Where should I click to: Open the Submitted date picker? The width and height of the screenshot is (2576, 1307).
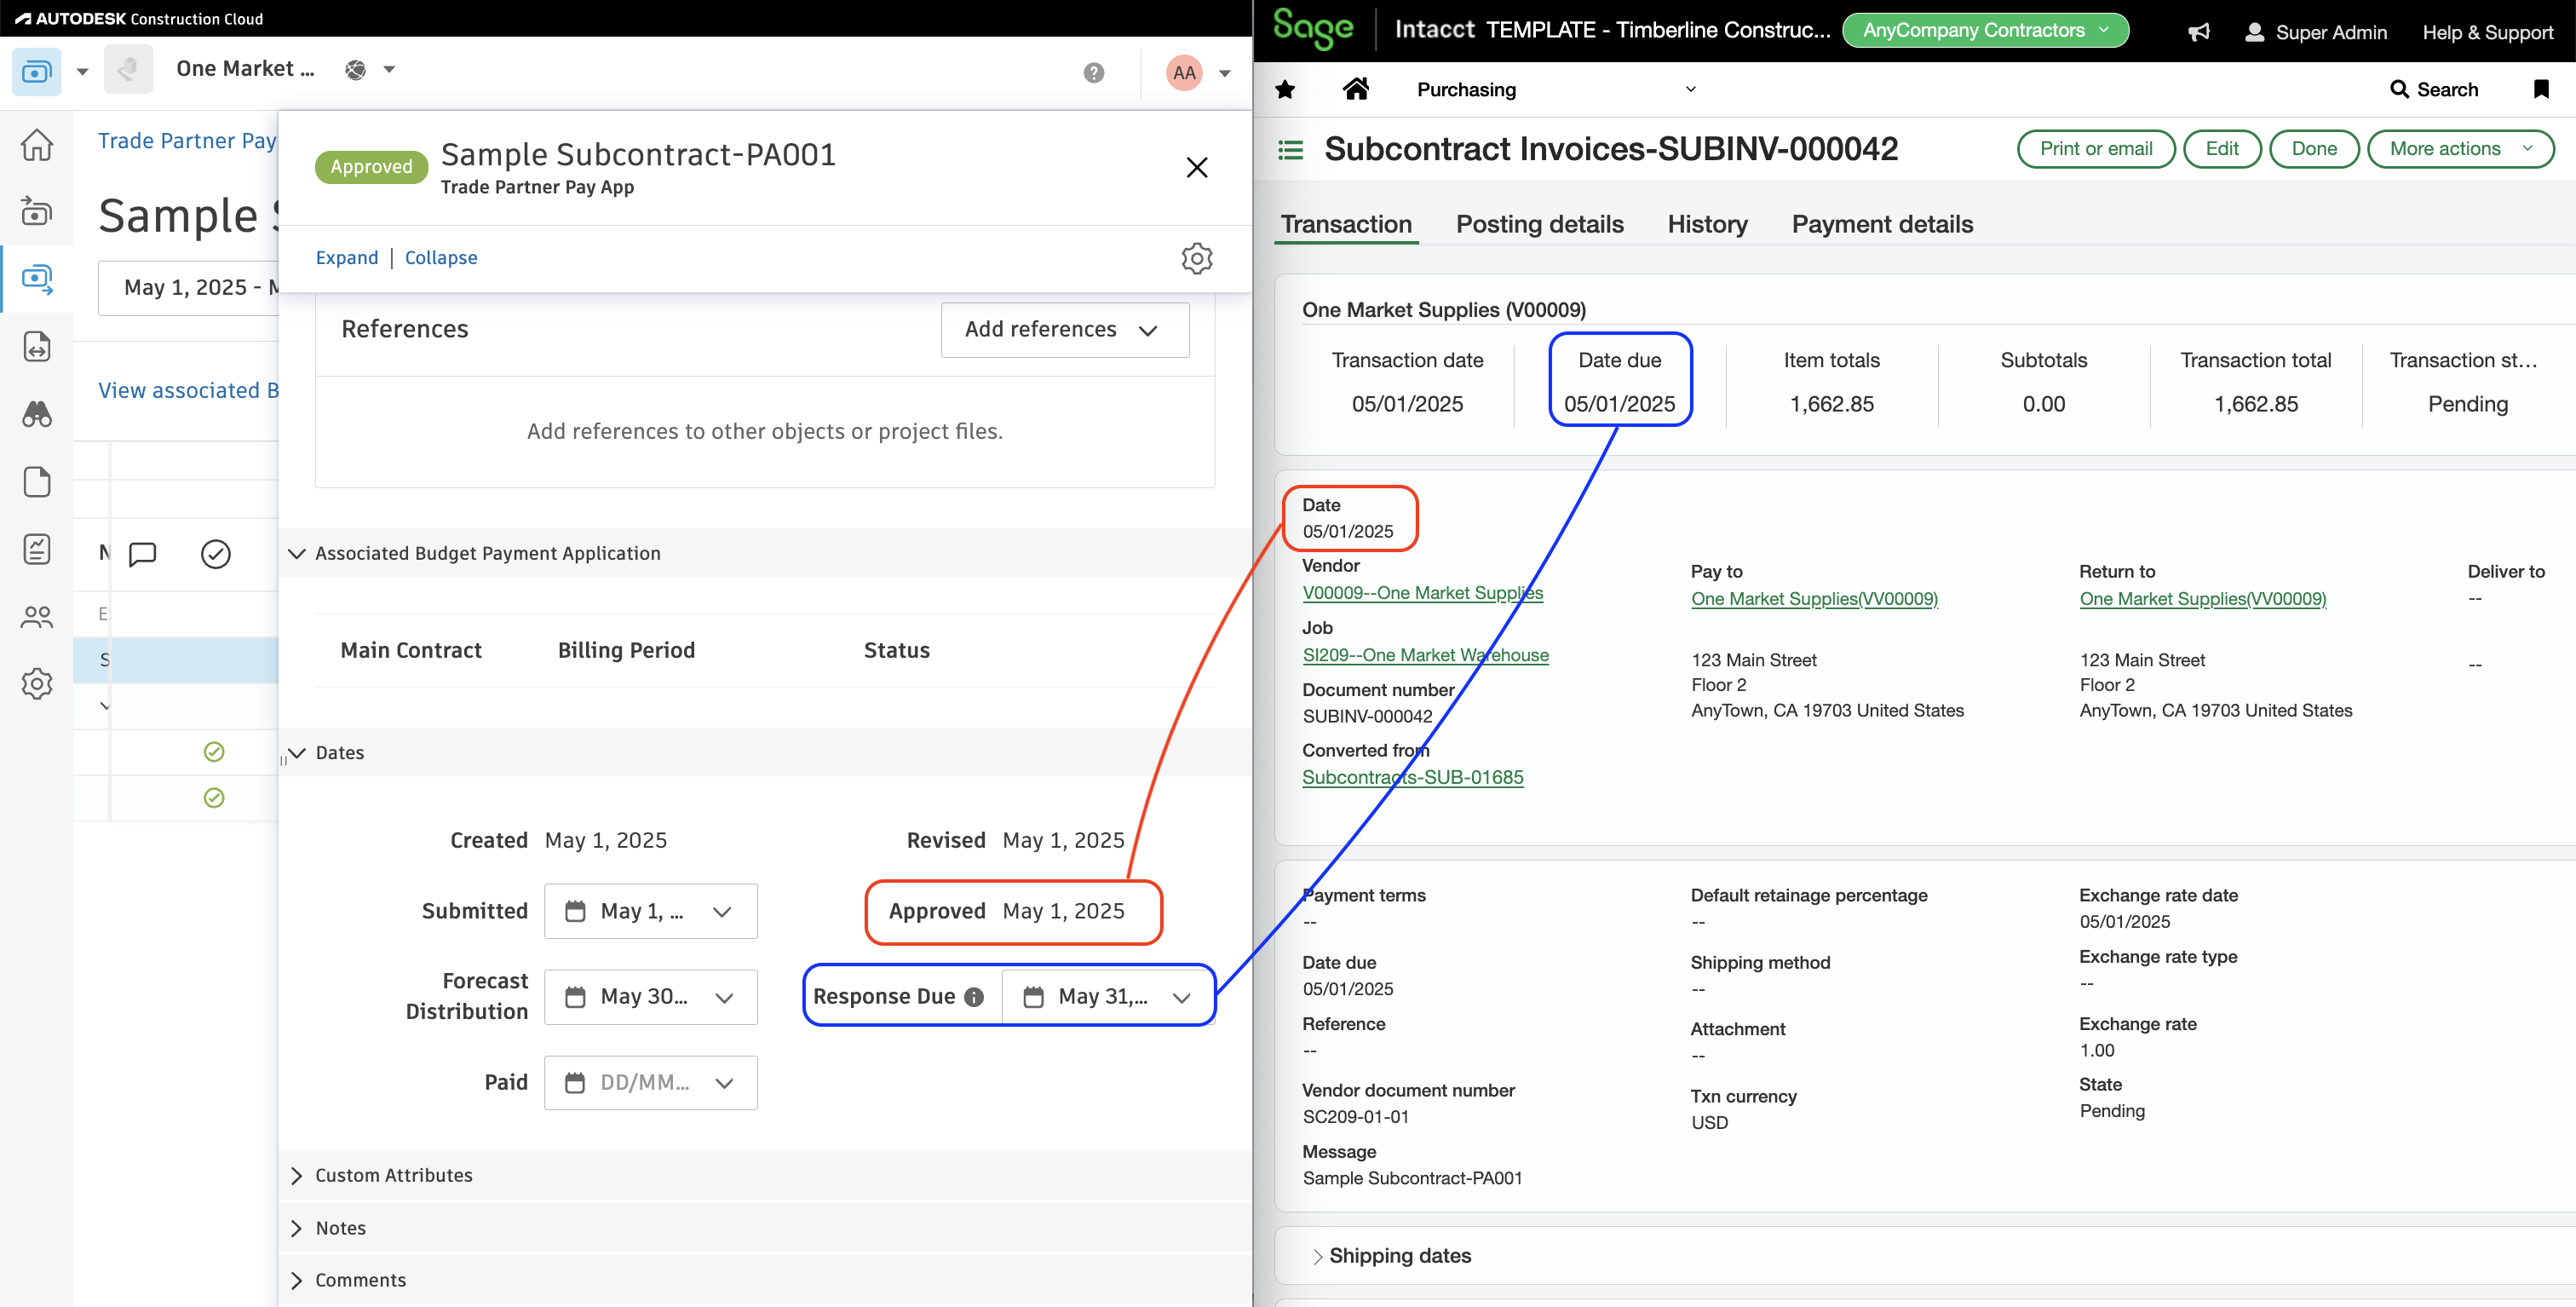[x=651, y=911]
